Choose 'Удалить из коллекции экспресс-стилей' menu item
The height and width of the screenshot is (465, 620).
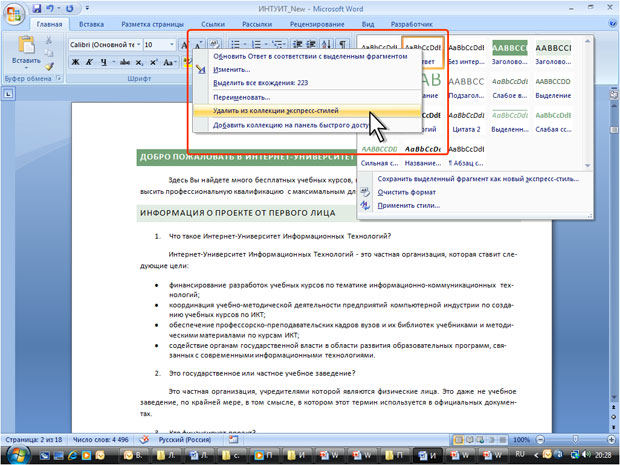[275, 111]
